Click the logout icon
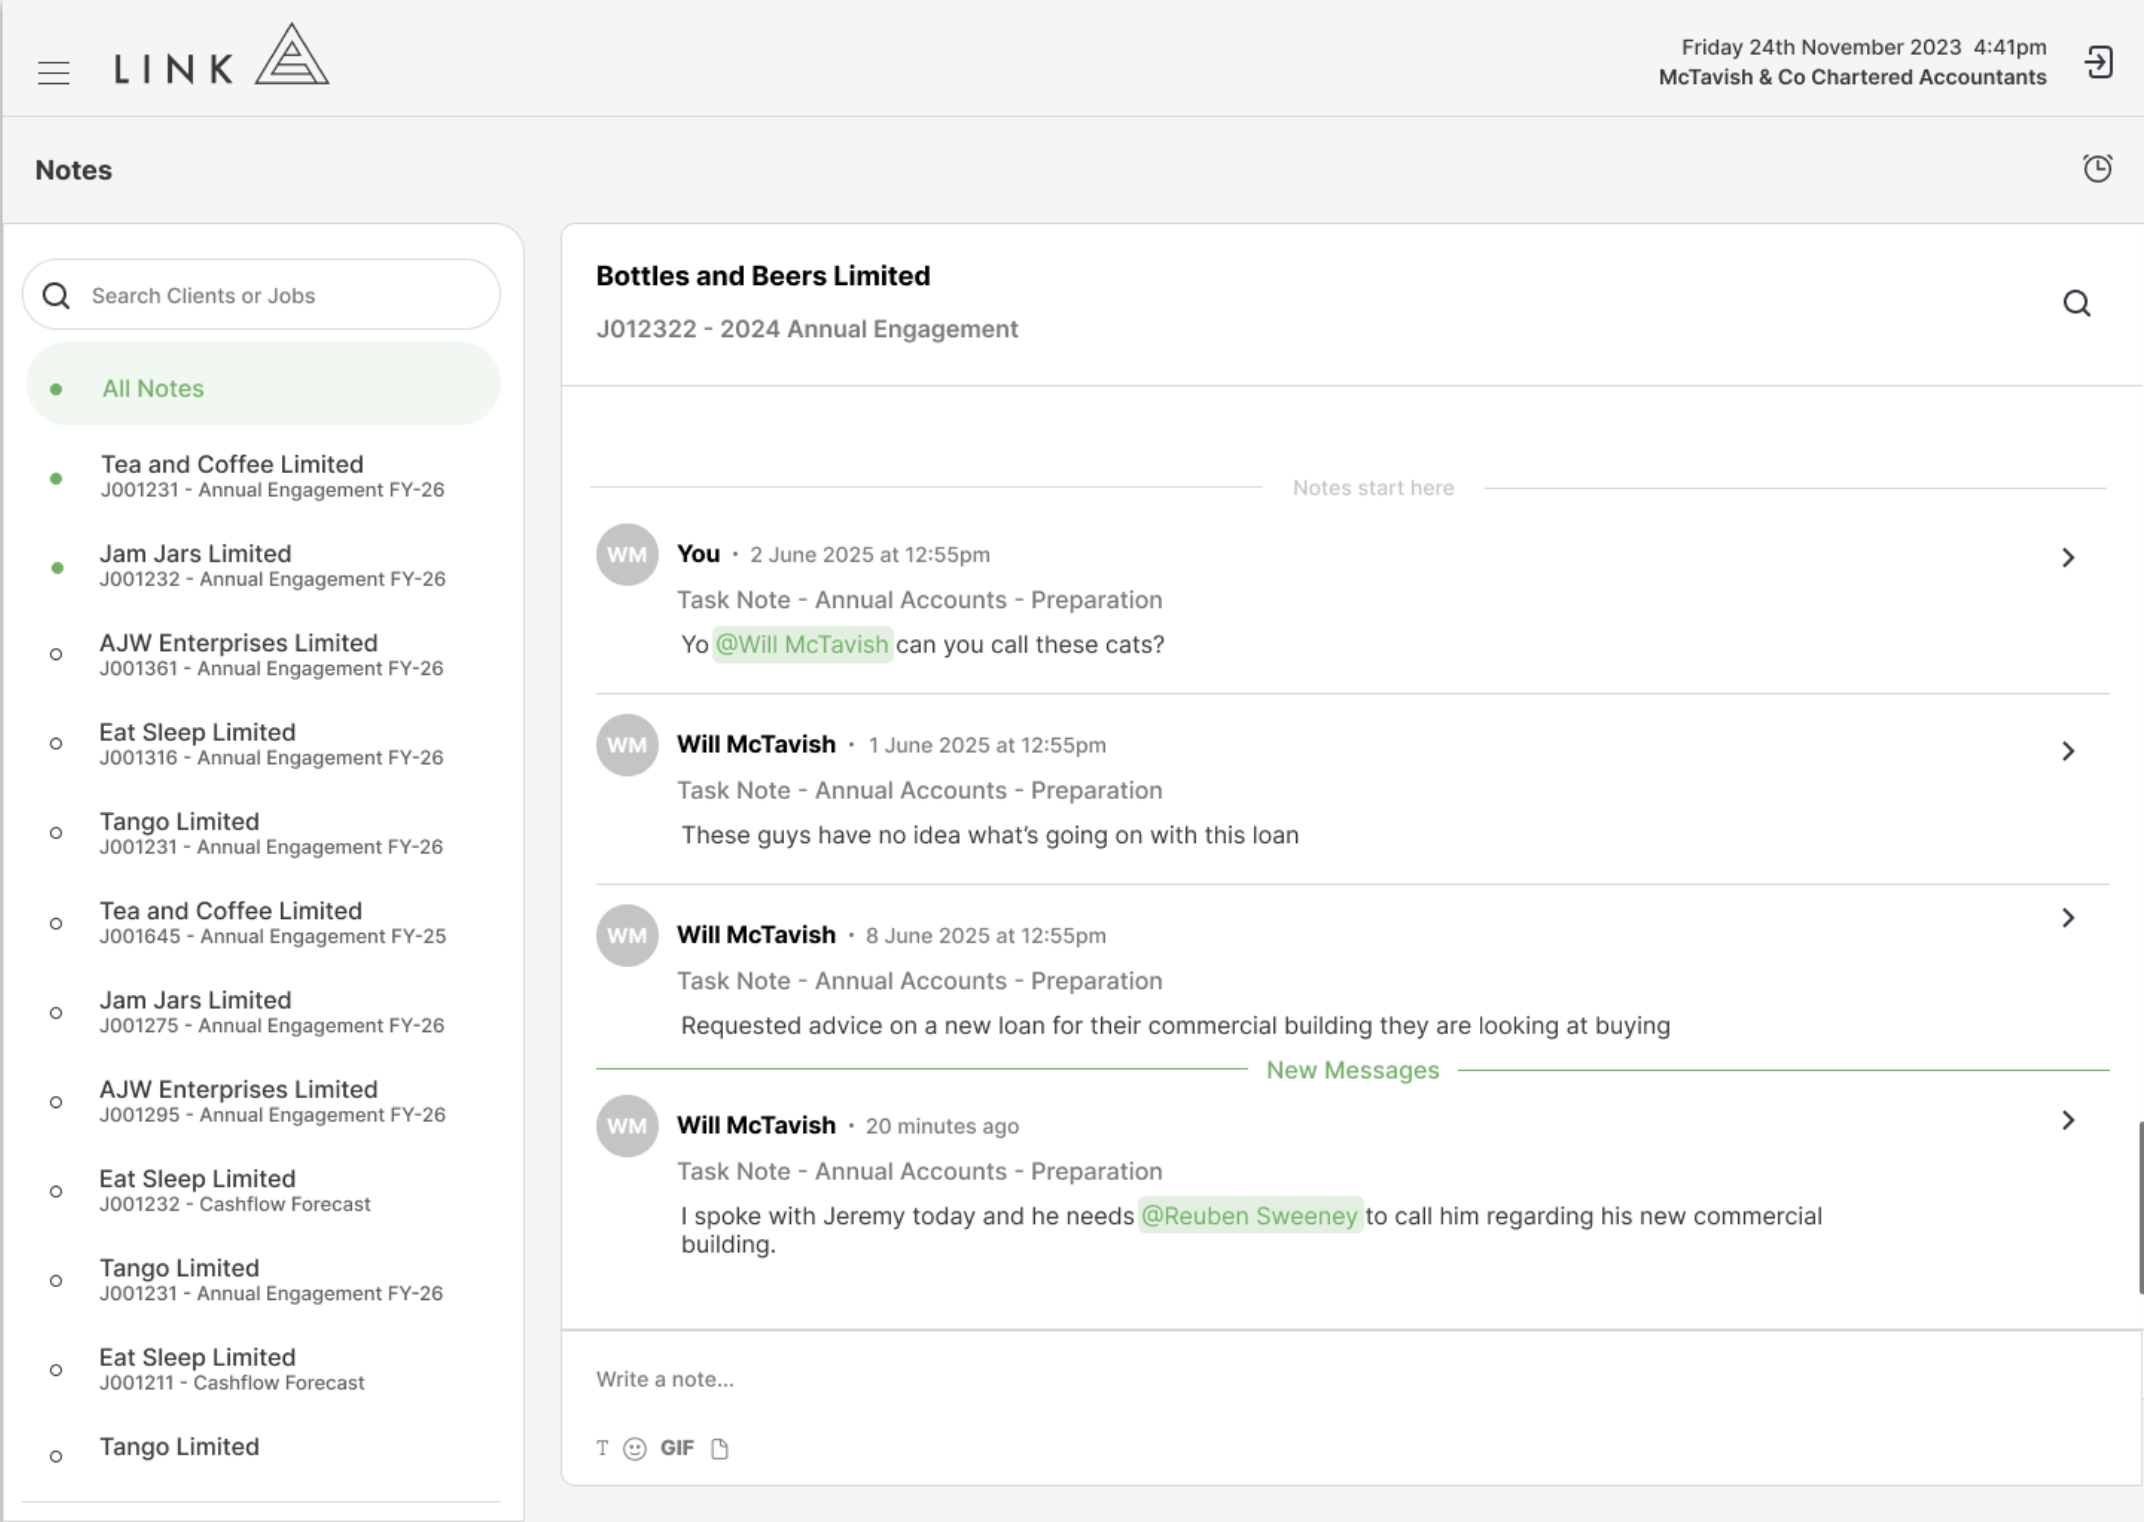The width and height of the screenshot is (2144, 1522). click(2098, 63)
